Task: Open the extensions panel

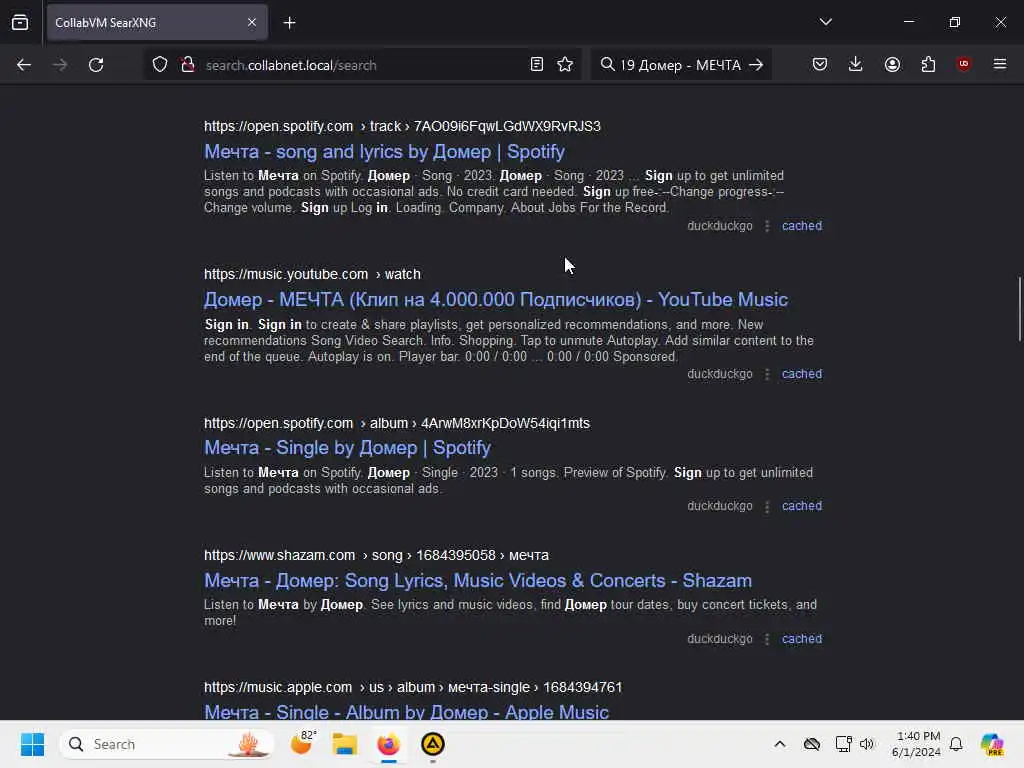Action: click(928, 65)
